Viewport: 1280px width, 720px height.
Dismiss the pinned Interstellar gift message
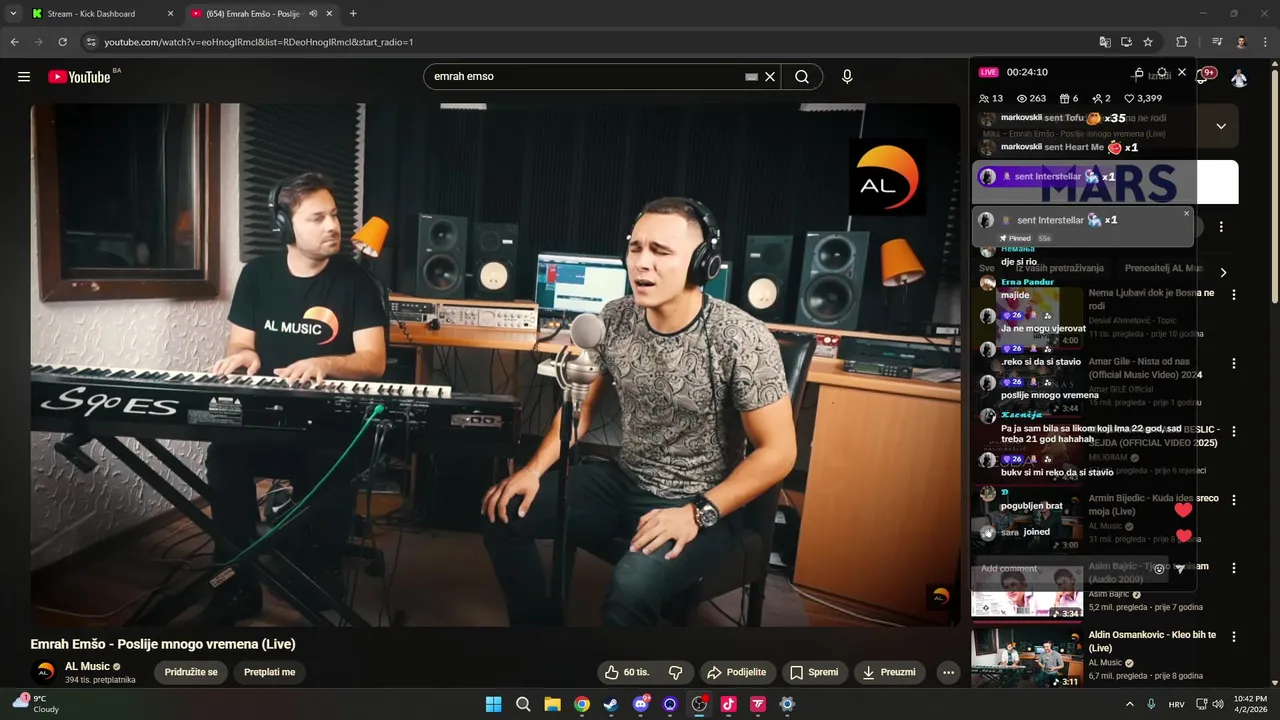pyautogui.click(x=1187, y=213)
